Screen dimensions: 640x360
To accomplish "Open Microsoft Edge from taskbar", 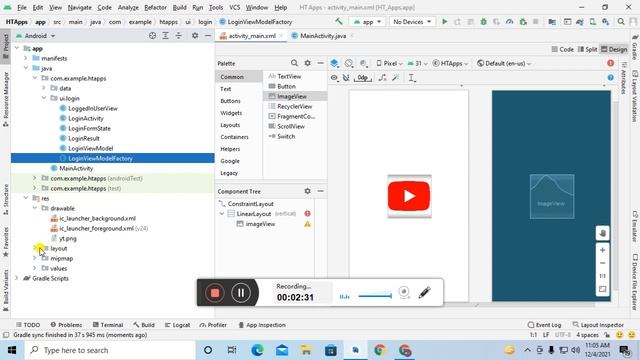I will [257, 350].
